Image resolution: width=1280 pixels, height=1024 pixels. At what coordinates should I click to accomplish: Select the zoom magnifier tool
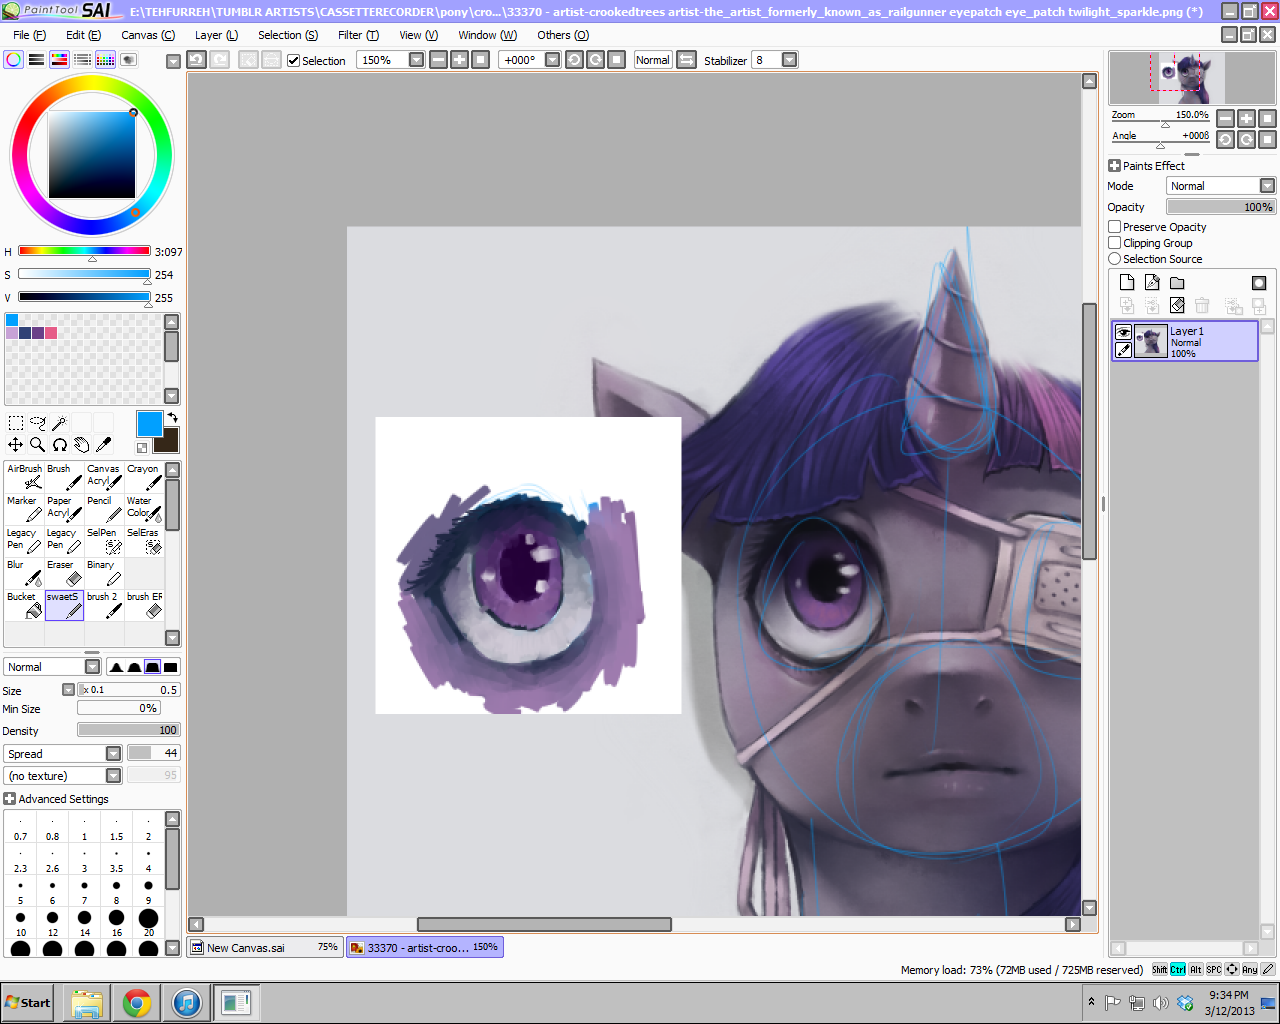pyautogui.click(x=38, y=445)
